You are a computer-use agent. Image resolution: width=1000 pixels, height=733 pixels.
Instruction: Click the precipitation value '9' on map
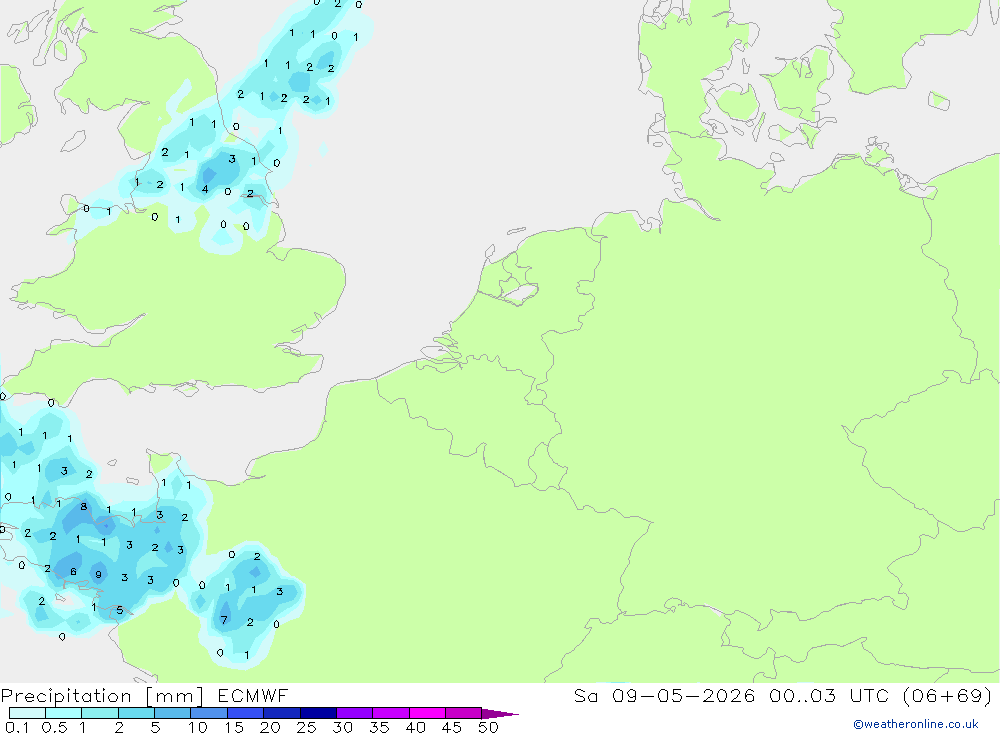98,574
